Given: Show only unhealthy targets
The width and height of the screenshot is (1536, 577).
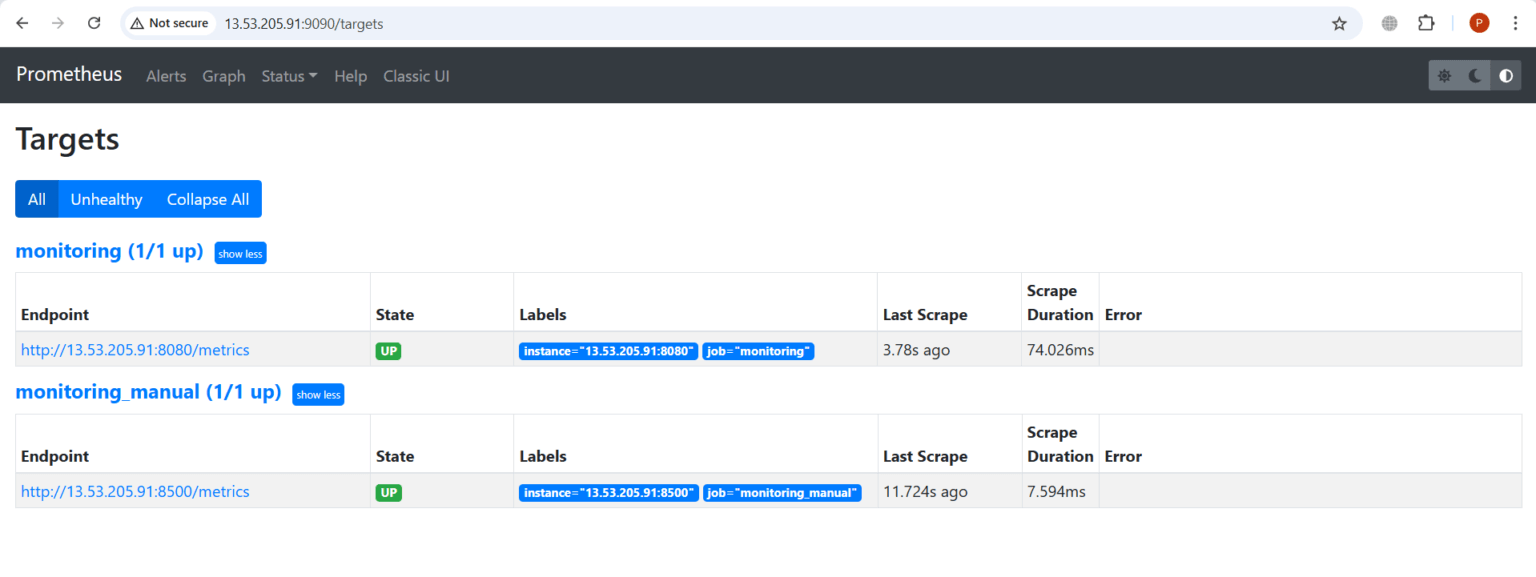Looking at the screenshot, I should pos(106,199).
